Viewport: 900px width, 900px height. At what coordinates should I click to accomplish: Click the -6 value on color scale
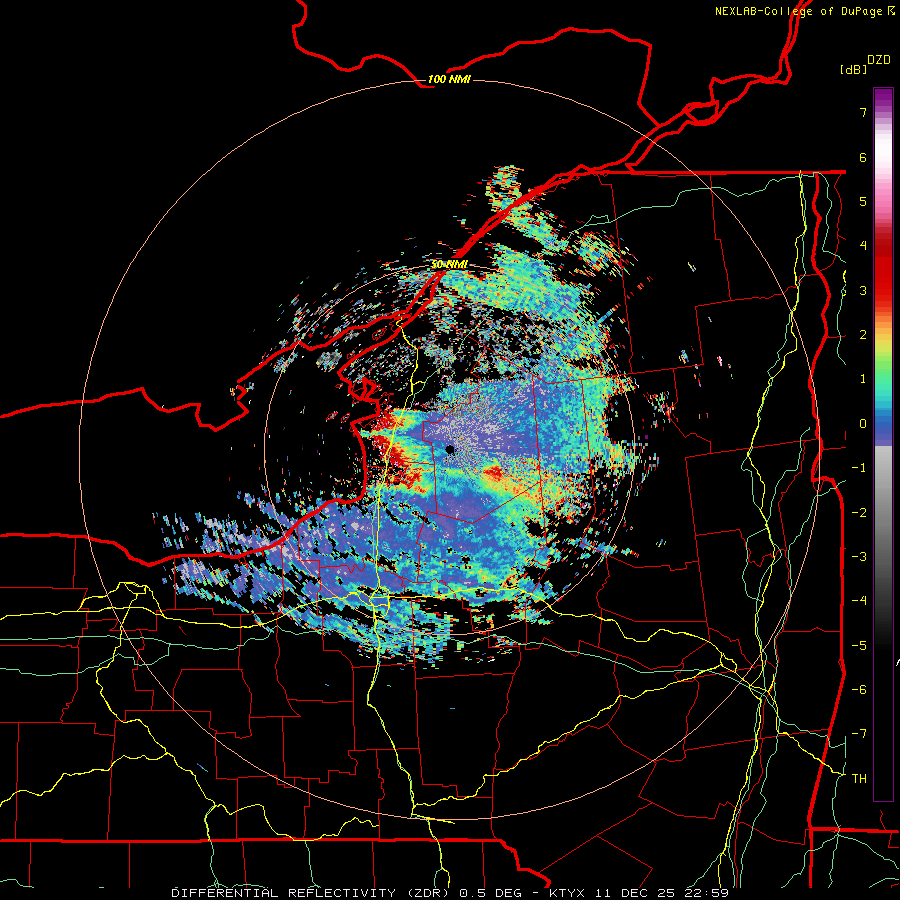click(859, 690)
